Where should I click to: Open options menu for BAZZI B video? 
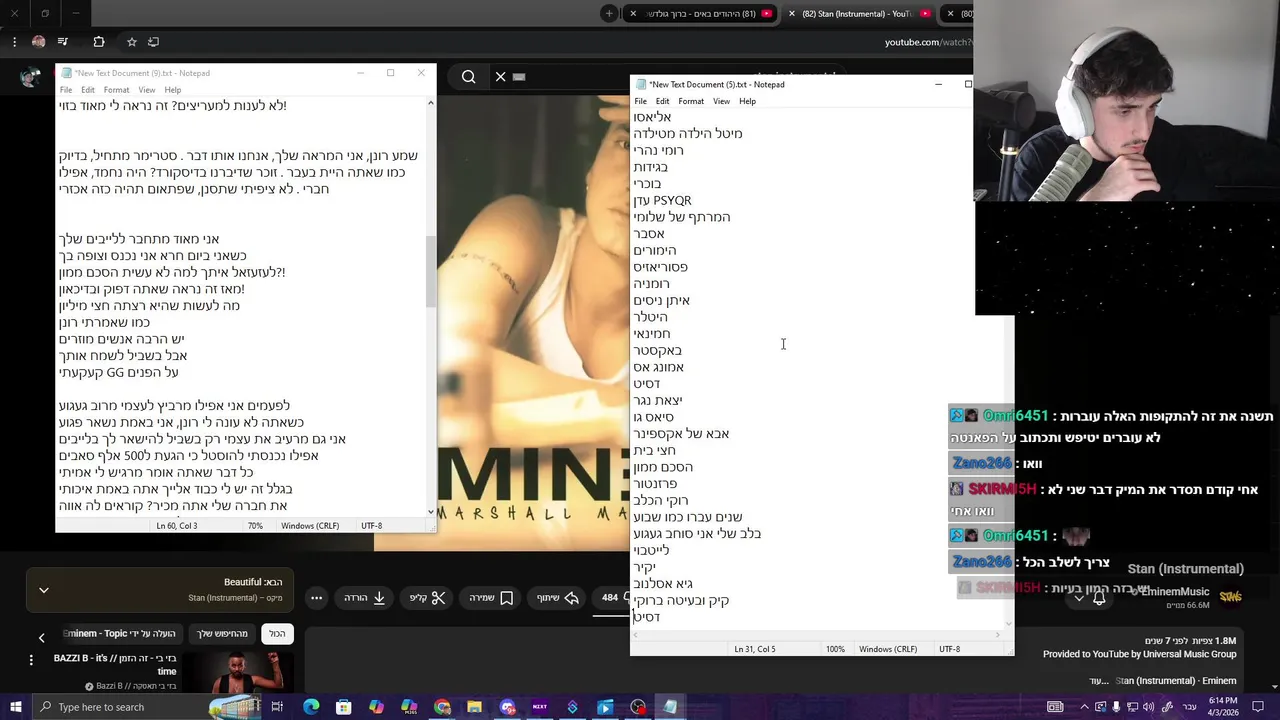tap(31, 660)
